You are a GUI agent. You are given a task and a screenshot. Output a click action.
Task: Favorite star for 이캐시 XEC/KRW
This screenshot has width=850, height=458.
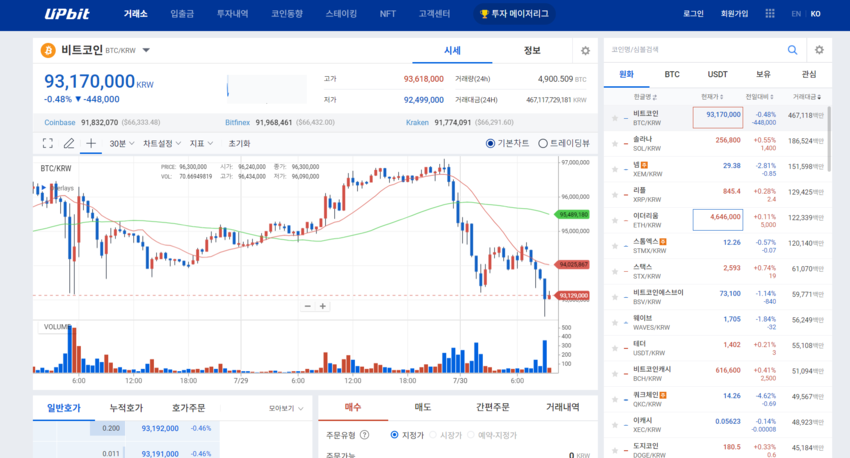tap(615, 425)
